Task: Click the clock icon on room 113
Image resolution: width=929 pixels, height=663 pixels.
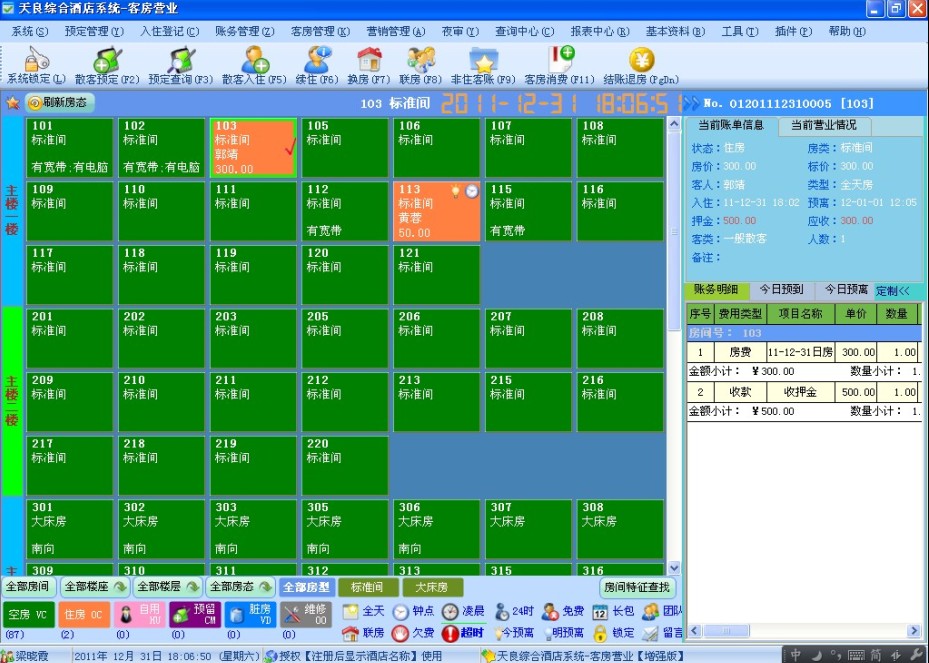Action: tap(472, 191)
